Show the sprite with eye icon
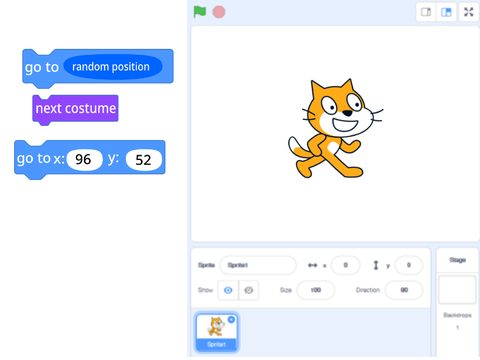 228,290
